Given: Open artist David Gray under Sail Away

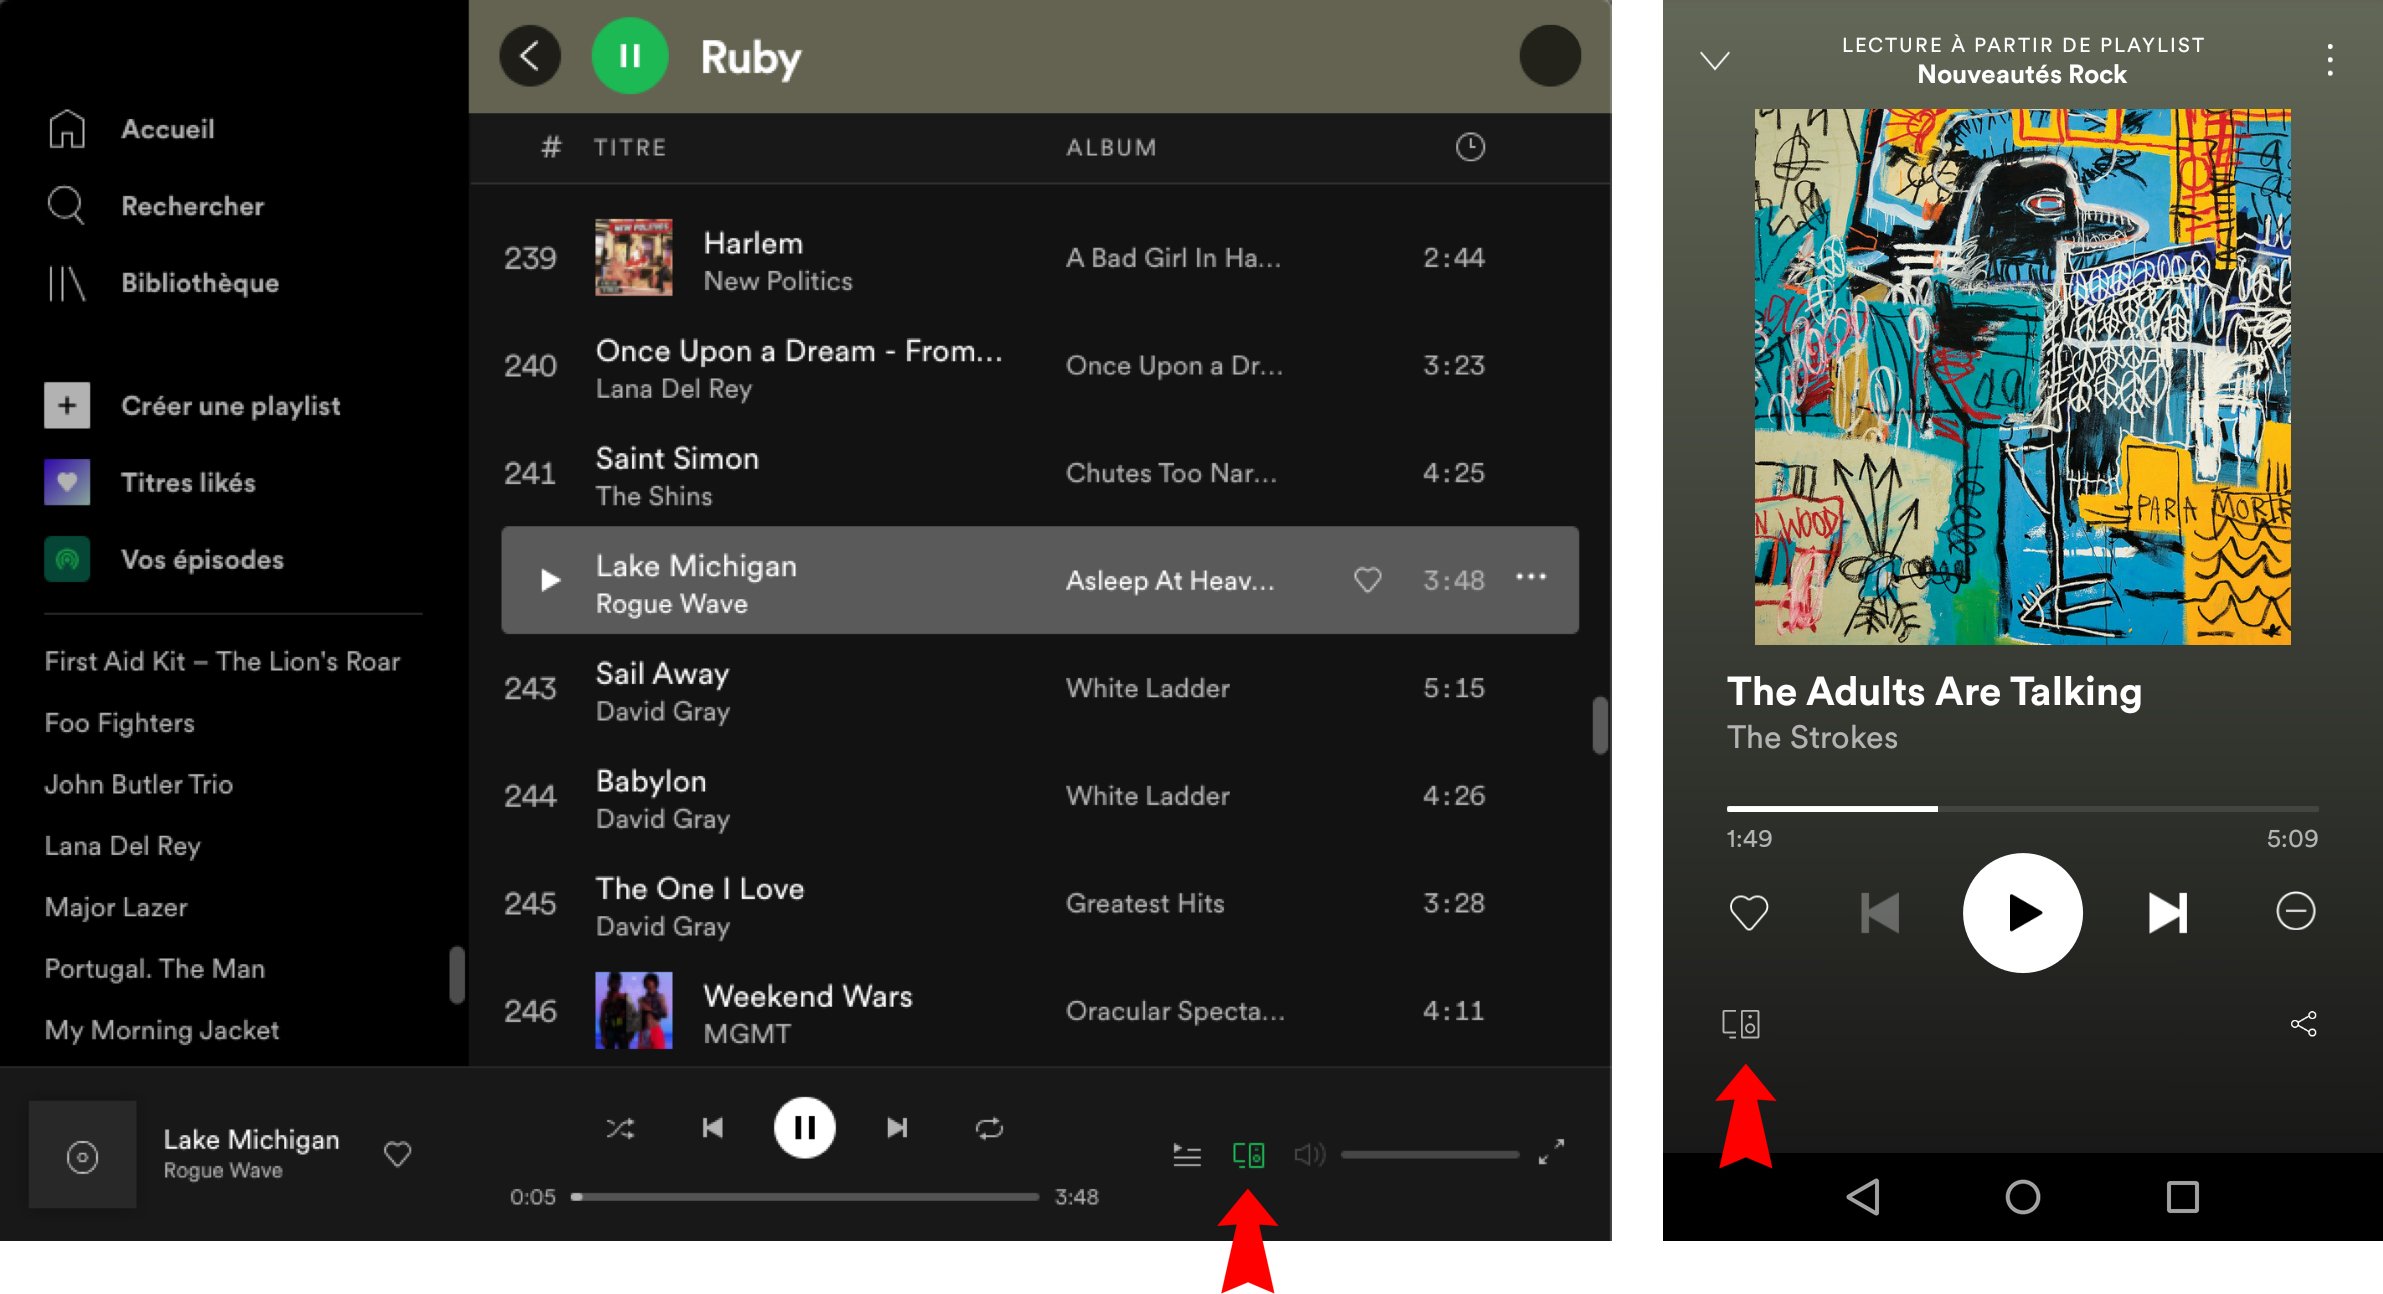Looking at the screenshot, I should click(x=662, y=711).
